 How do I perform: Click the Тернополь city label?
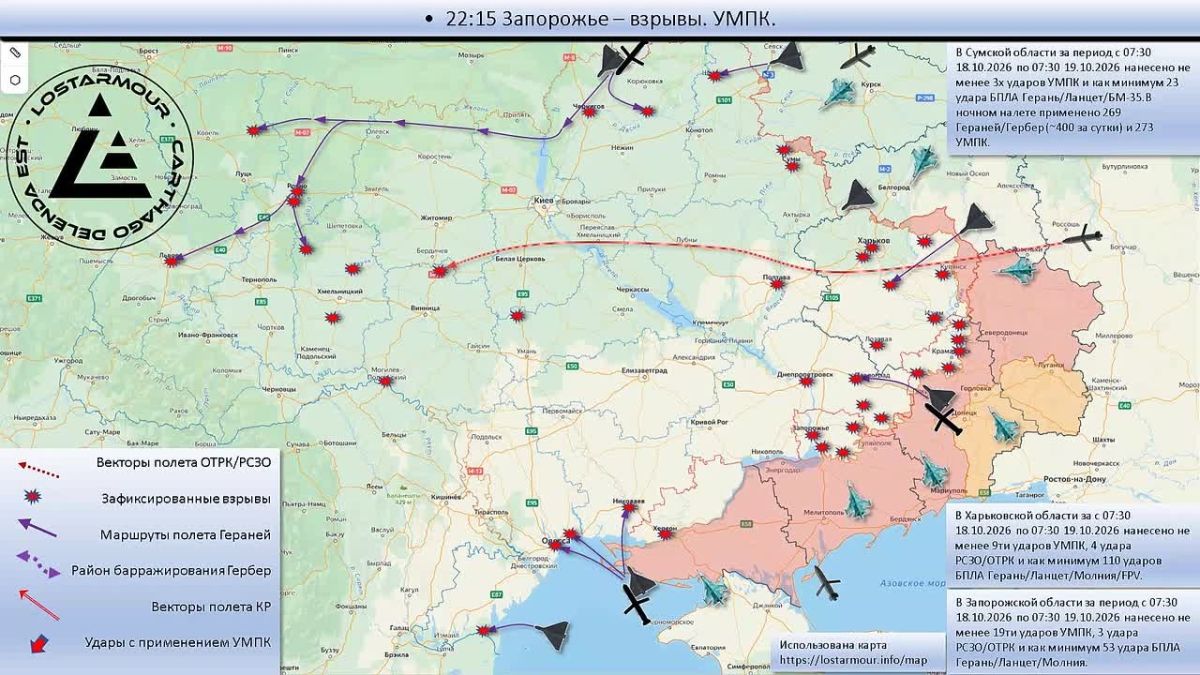coord(260,279)
